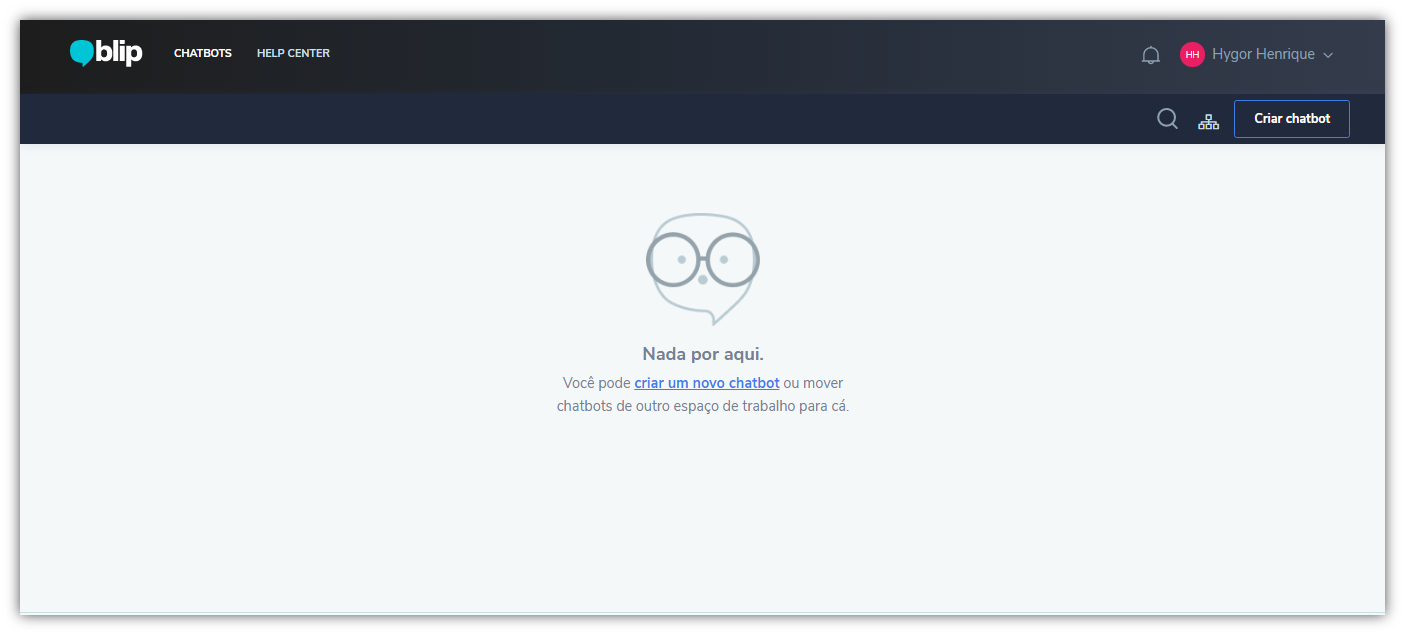
Task: Open the Hygor Henrique account menu
Action: (1257, 55)
